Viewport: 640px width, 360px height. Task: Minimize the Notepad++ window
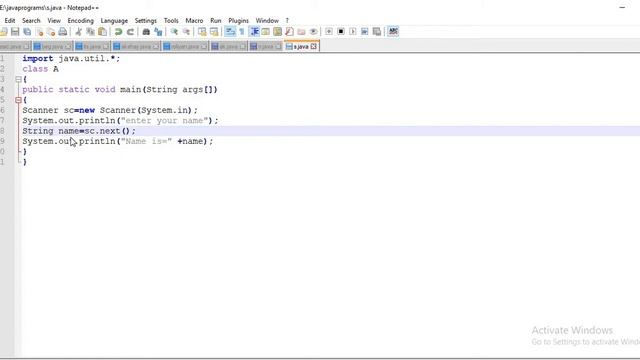(x=622, y=7)
